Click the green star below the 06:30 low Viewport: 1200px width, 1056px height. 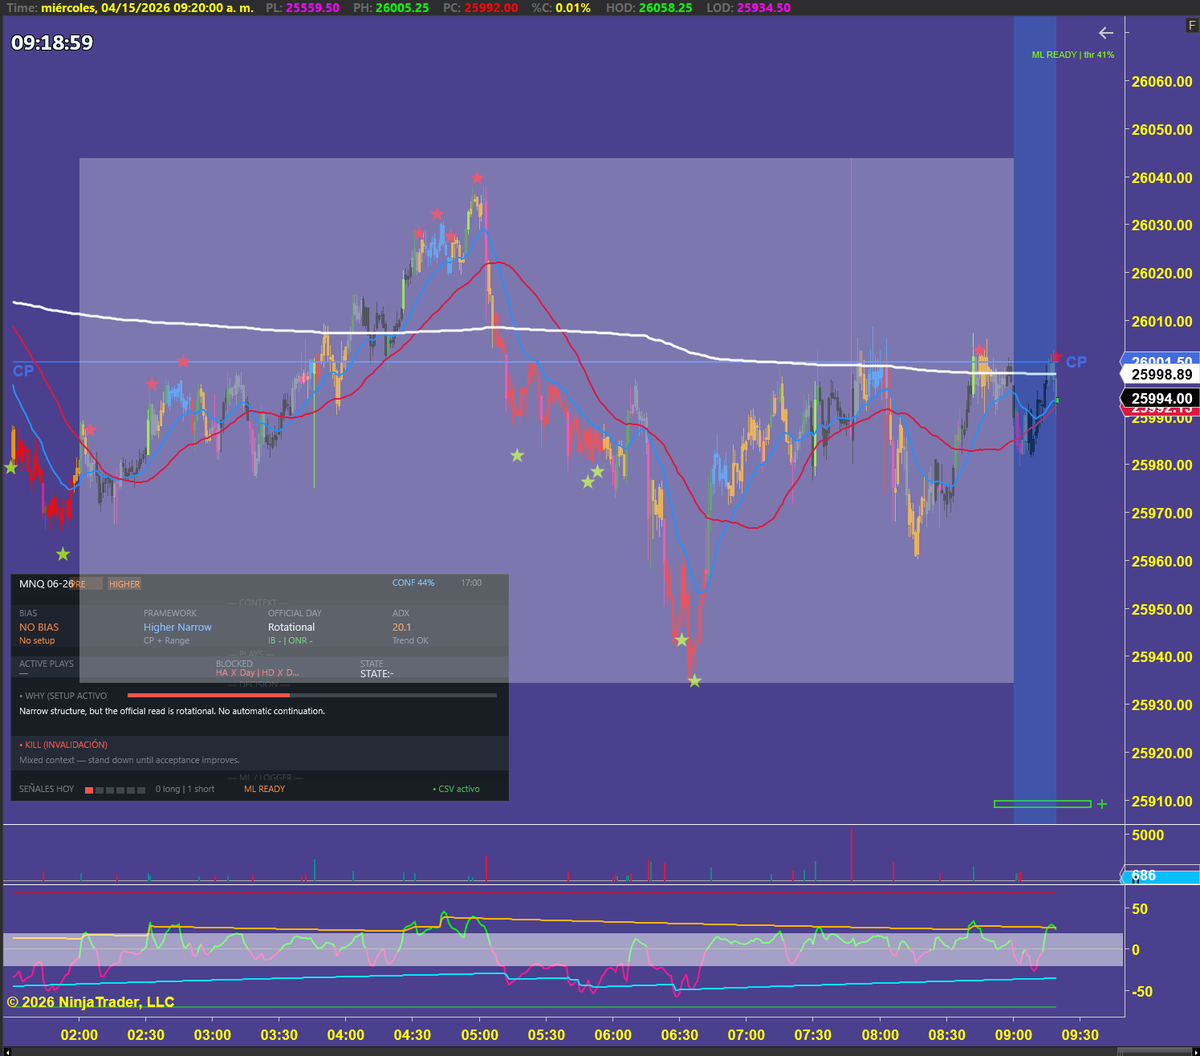coord(694,680)
